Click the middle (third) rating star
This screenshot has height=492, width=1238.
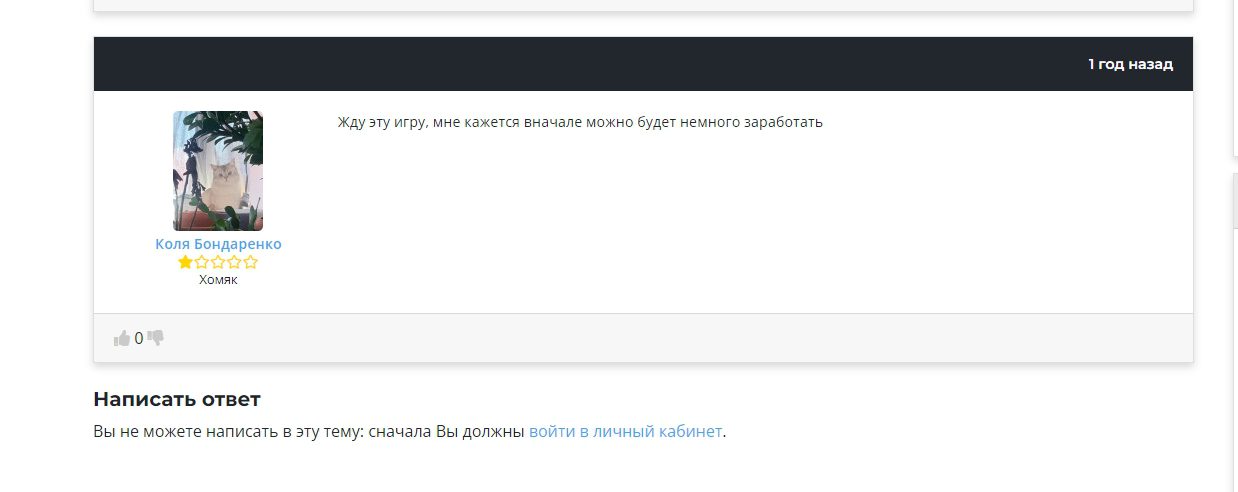point(218,262)
